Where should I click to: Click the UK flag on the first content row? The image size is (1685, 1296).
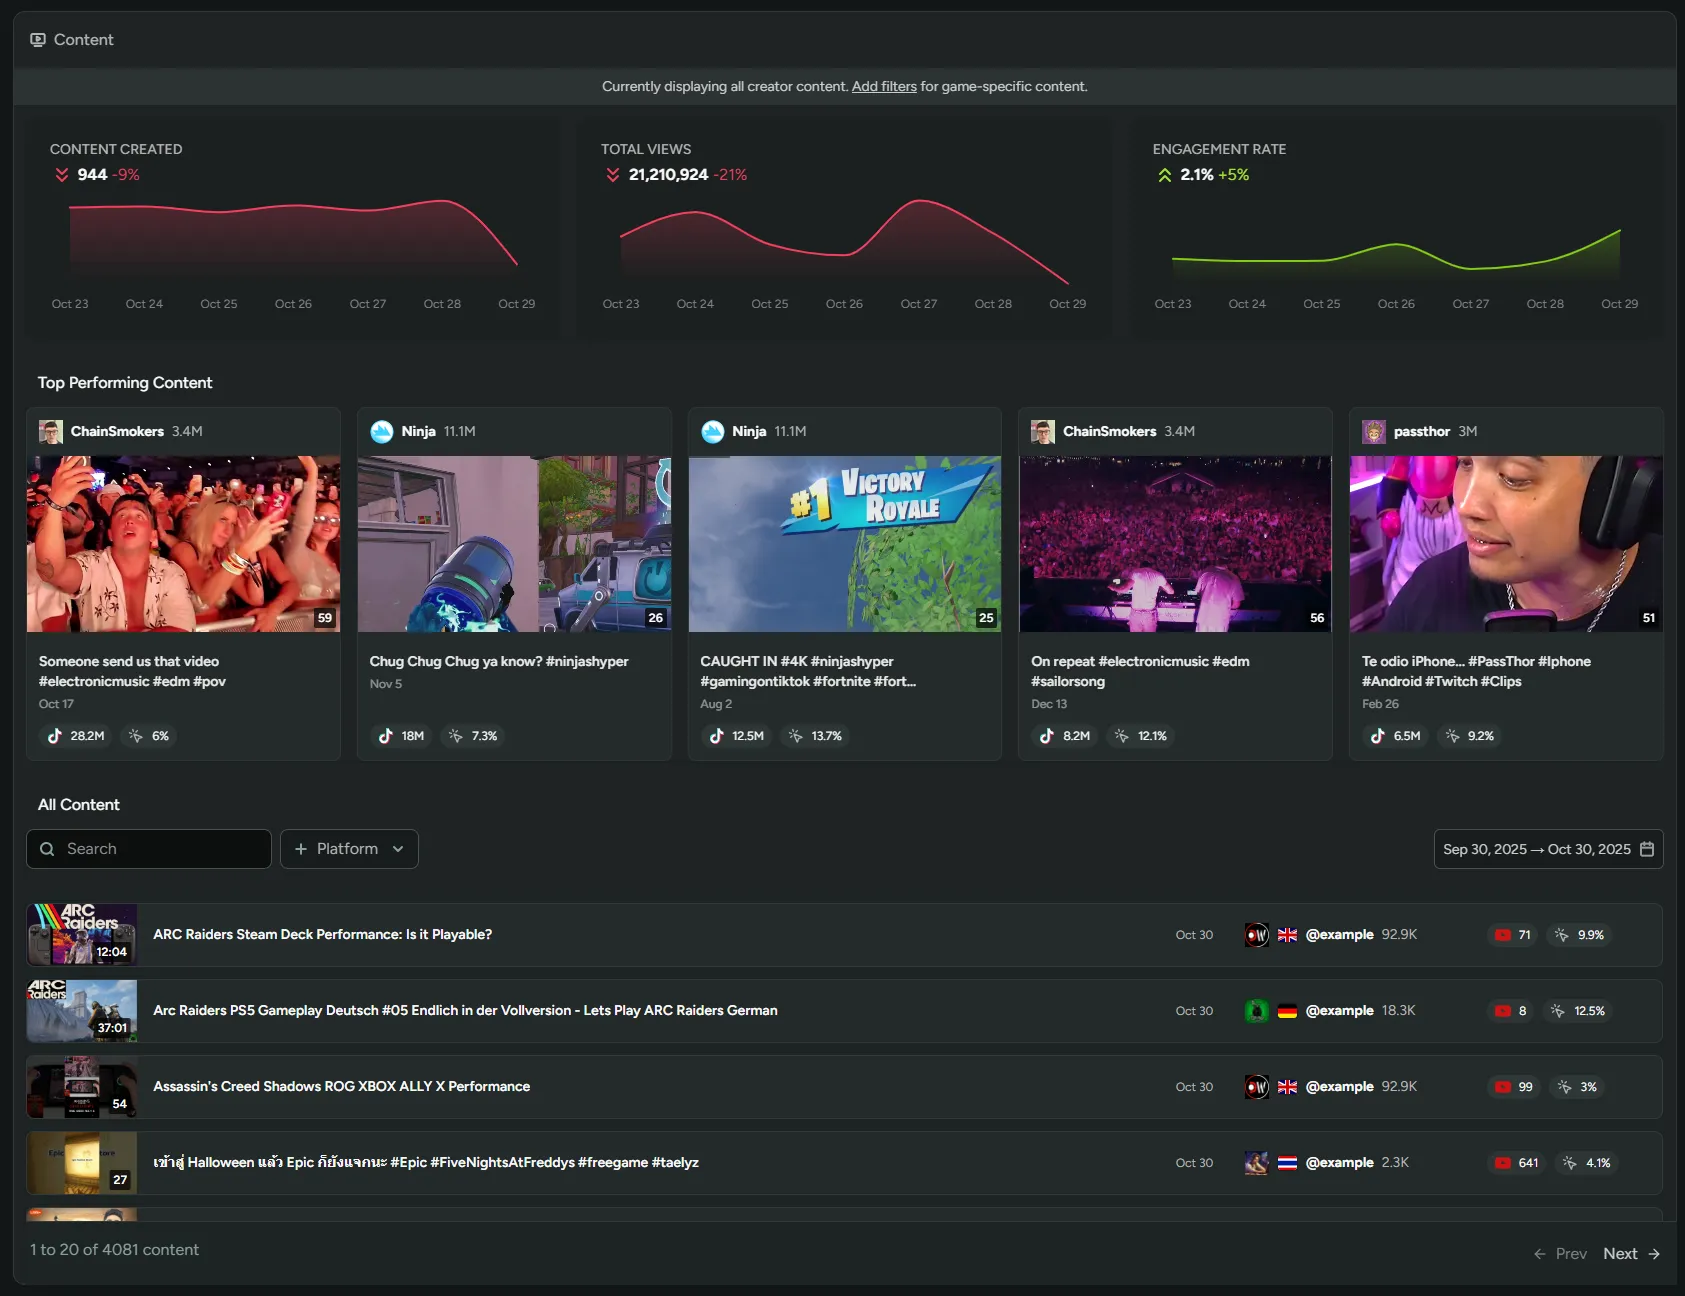click(x=1287, y=934)
